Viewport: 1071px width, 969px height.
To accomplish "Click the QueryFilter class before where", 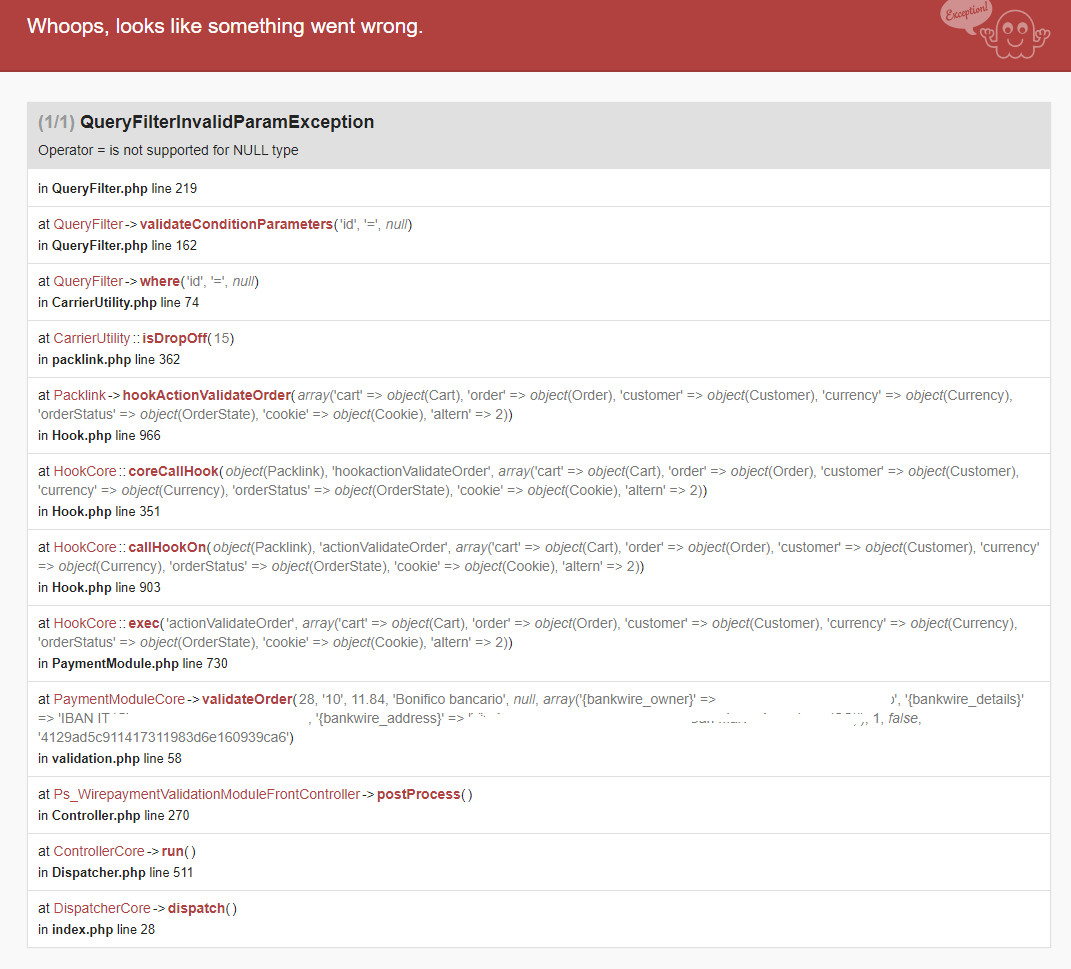I will [x=88, y=281].
